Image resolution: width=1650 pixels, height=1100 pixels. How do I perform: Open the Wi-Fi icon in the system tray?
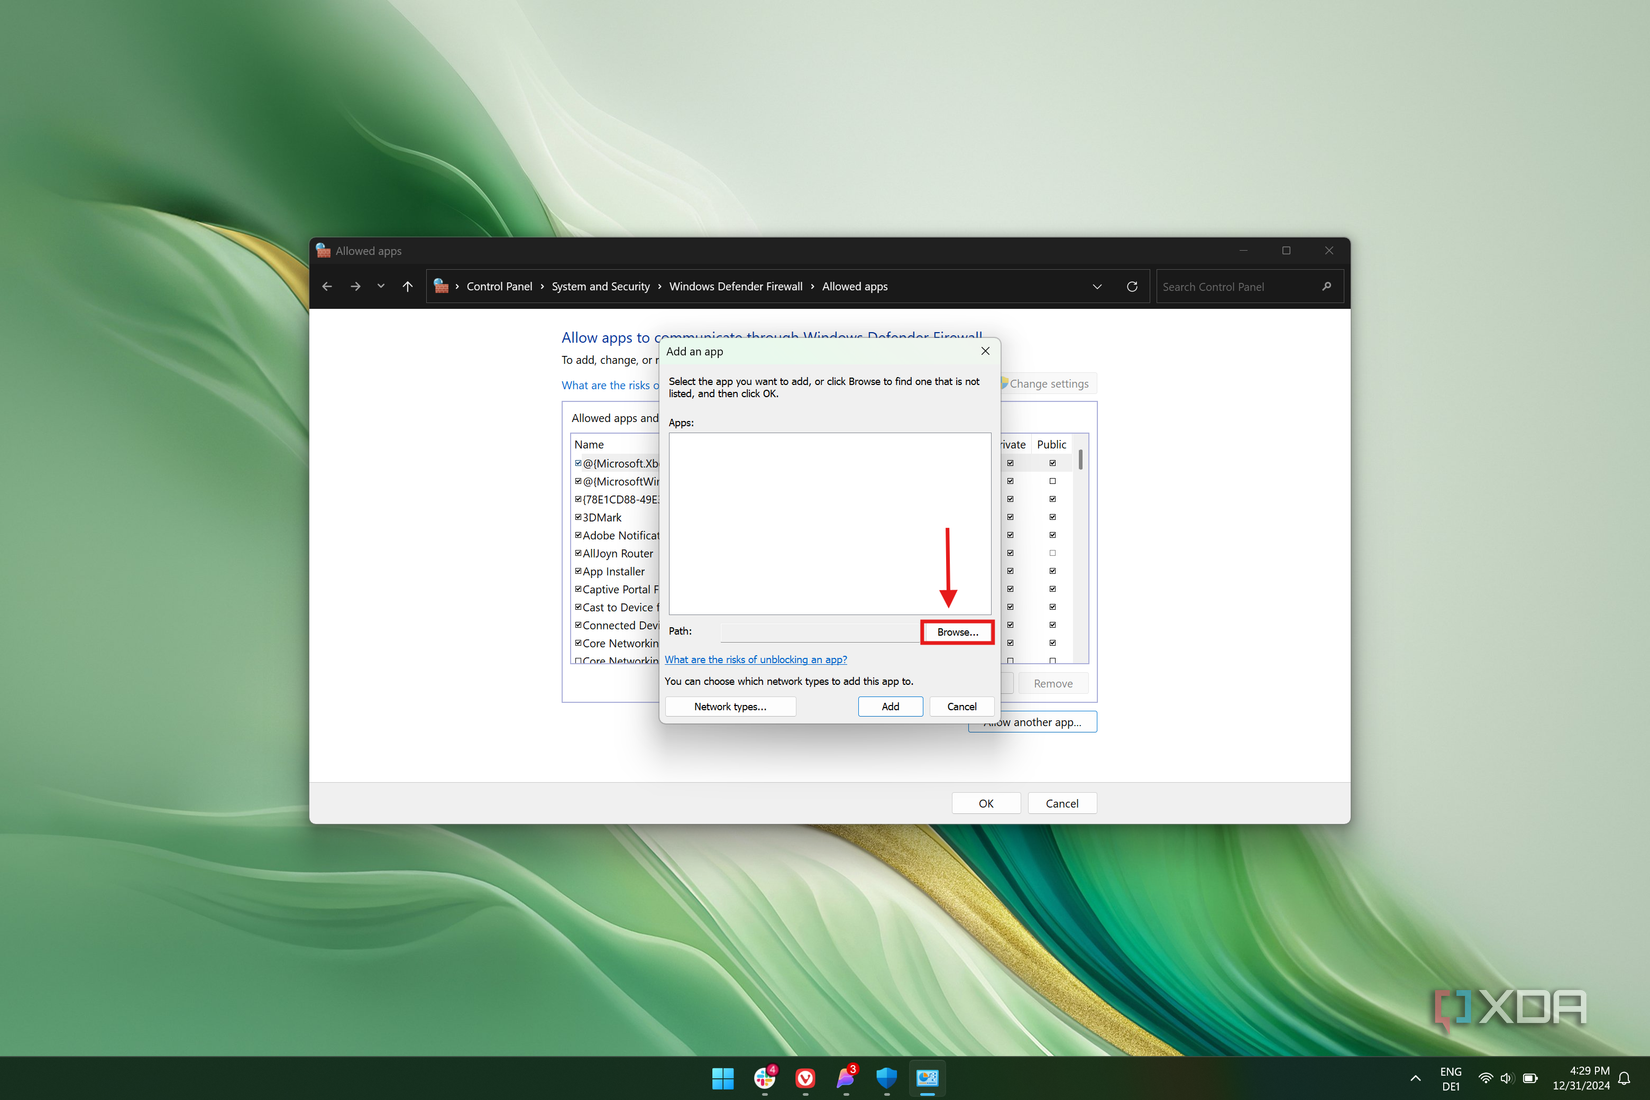tap(1486, 1079)
